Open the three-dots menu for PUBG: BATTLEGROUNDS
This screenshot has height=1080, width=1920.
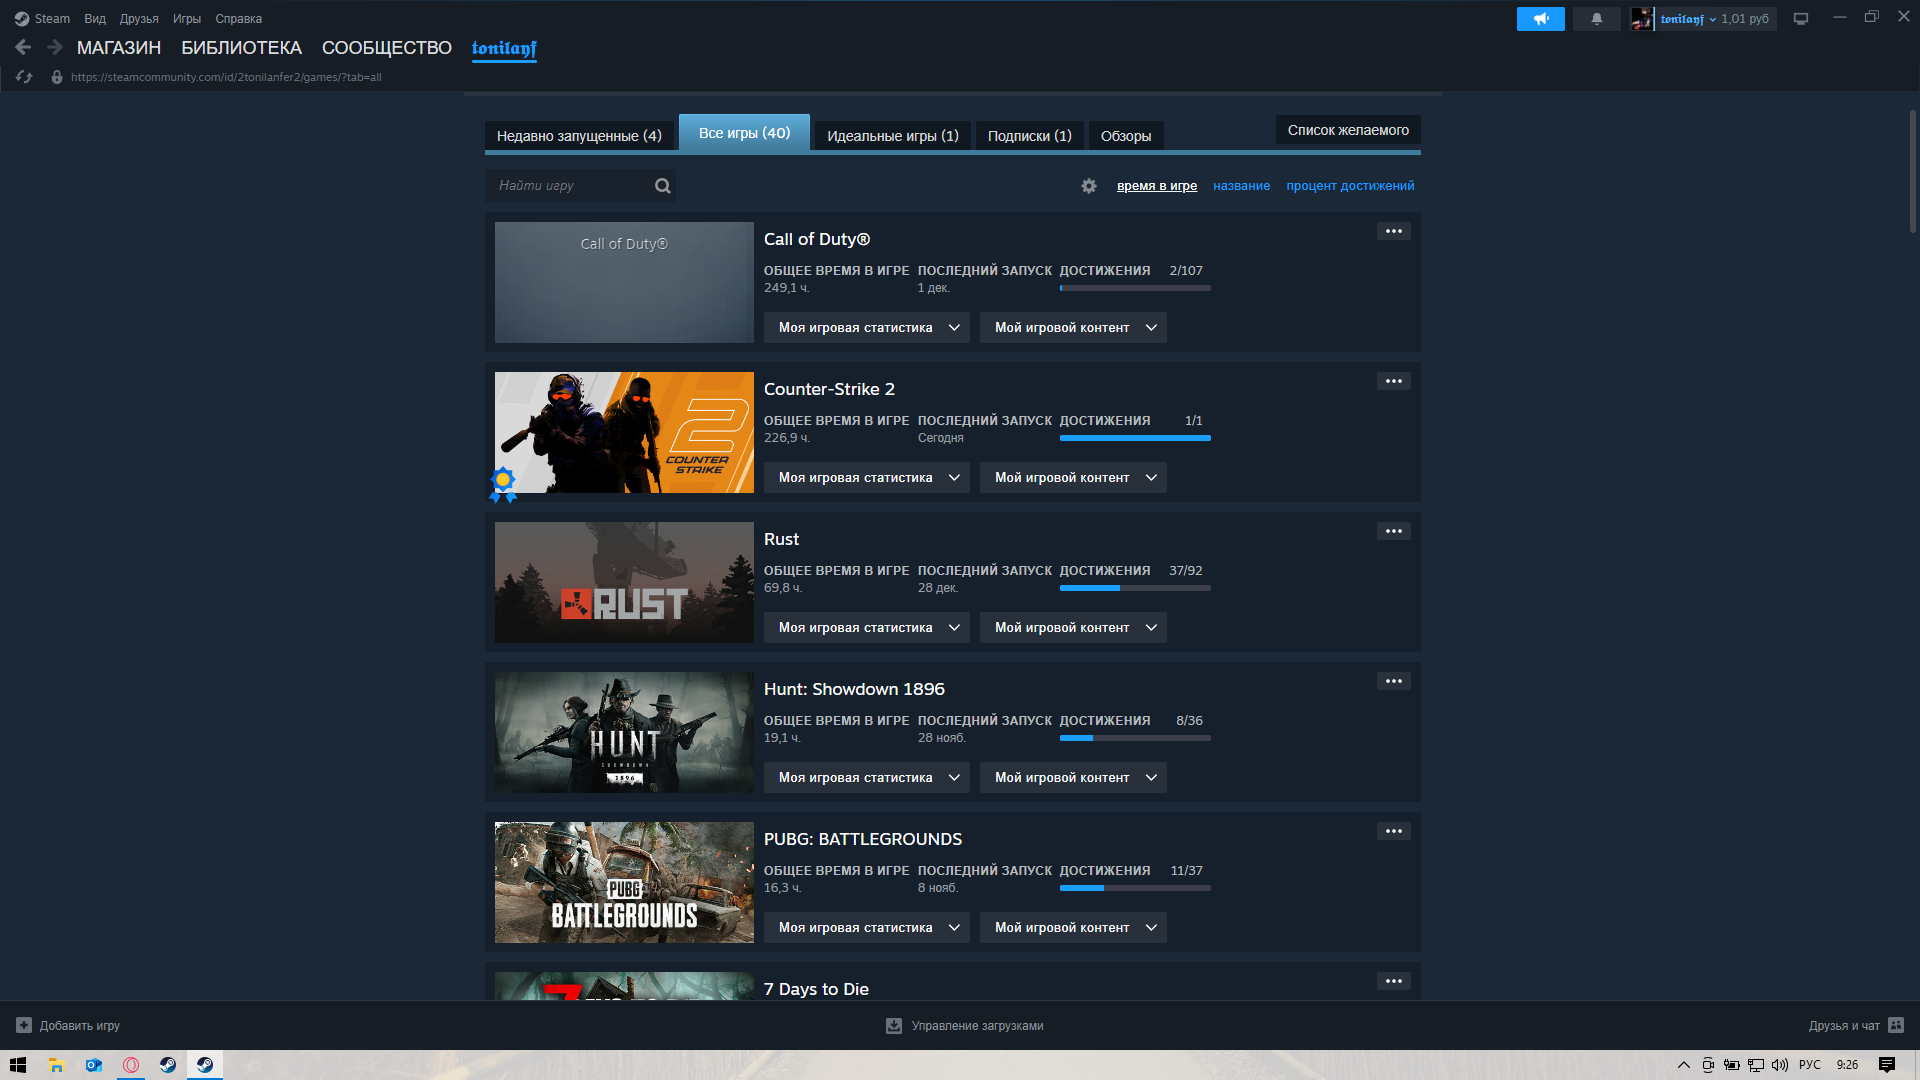point(1394,831)
